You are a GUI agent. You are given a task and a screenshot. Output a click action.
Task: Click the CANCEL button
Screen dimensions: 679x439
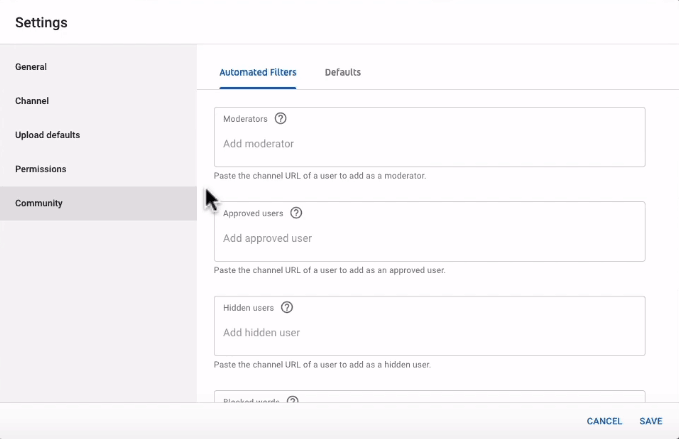point(604,421)
